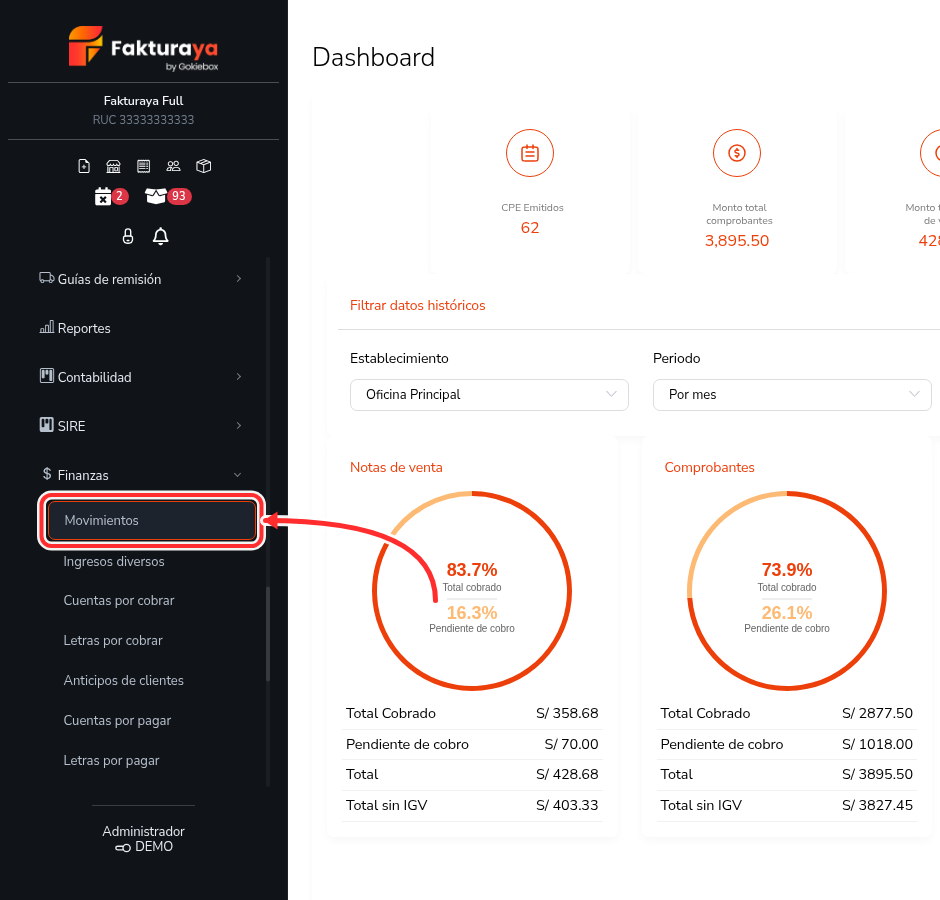Open the store front icon

click(x=113, y=166)
